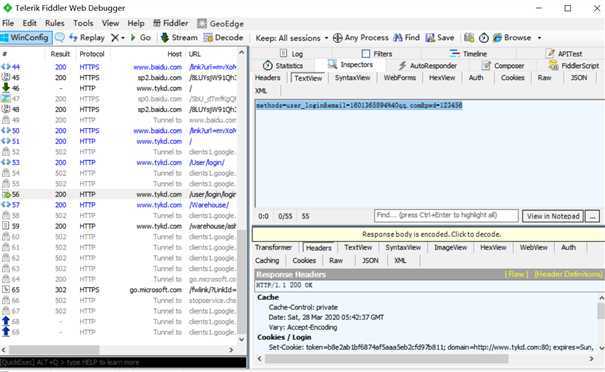This screenshot has width=605, height=372.
Task: Expand the Browse dropdown arrow
Action: pos(539,38)
